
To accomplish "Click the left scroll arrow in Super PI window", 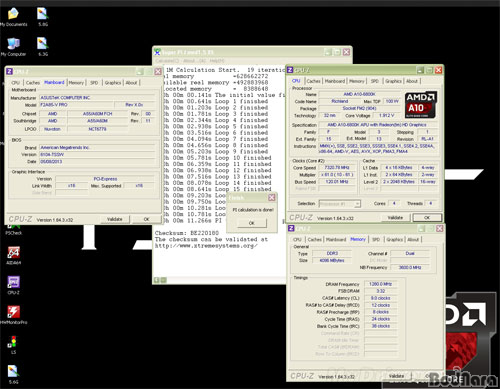I will (x=156, y=280).
